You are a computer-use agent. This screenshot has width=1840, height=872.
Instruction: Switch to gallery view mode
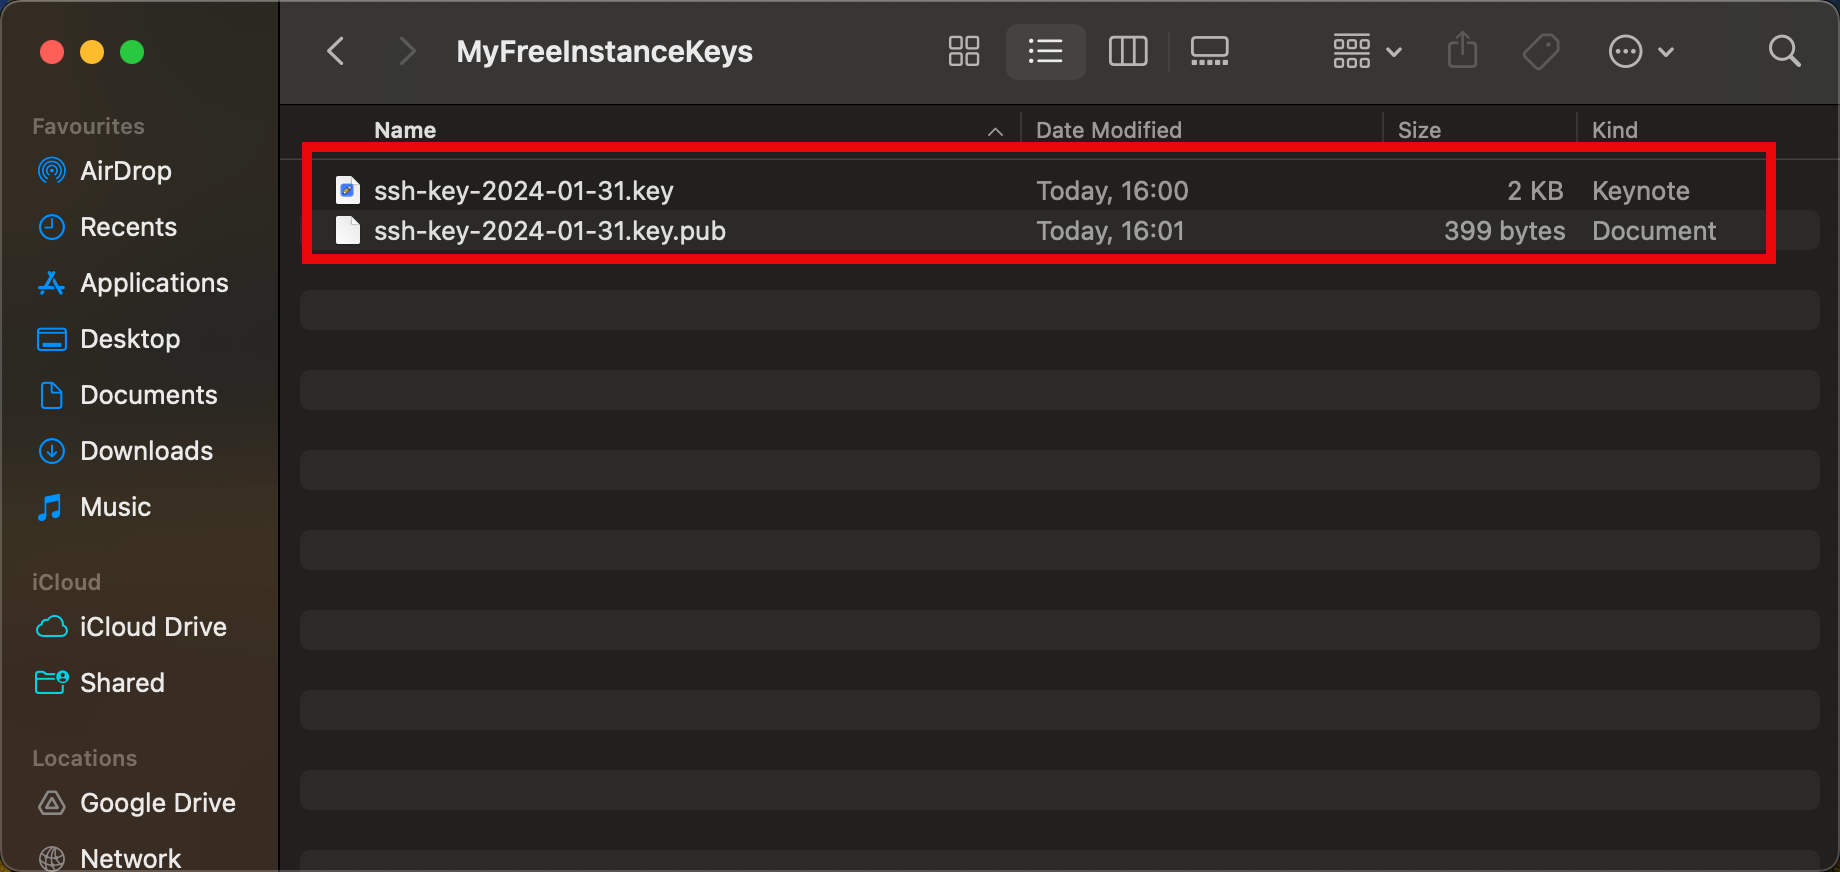coord(1209,51)
